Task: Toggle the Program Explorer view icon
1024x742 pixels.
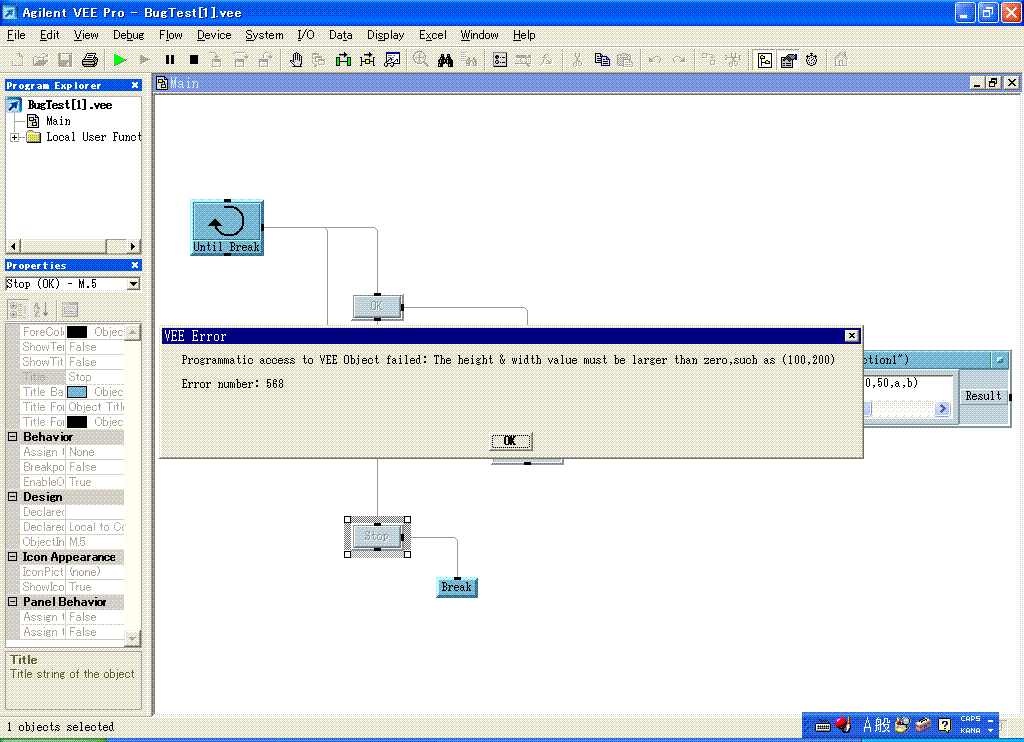Action: [765, 60]
